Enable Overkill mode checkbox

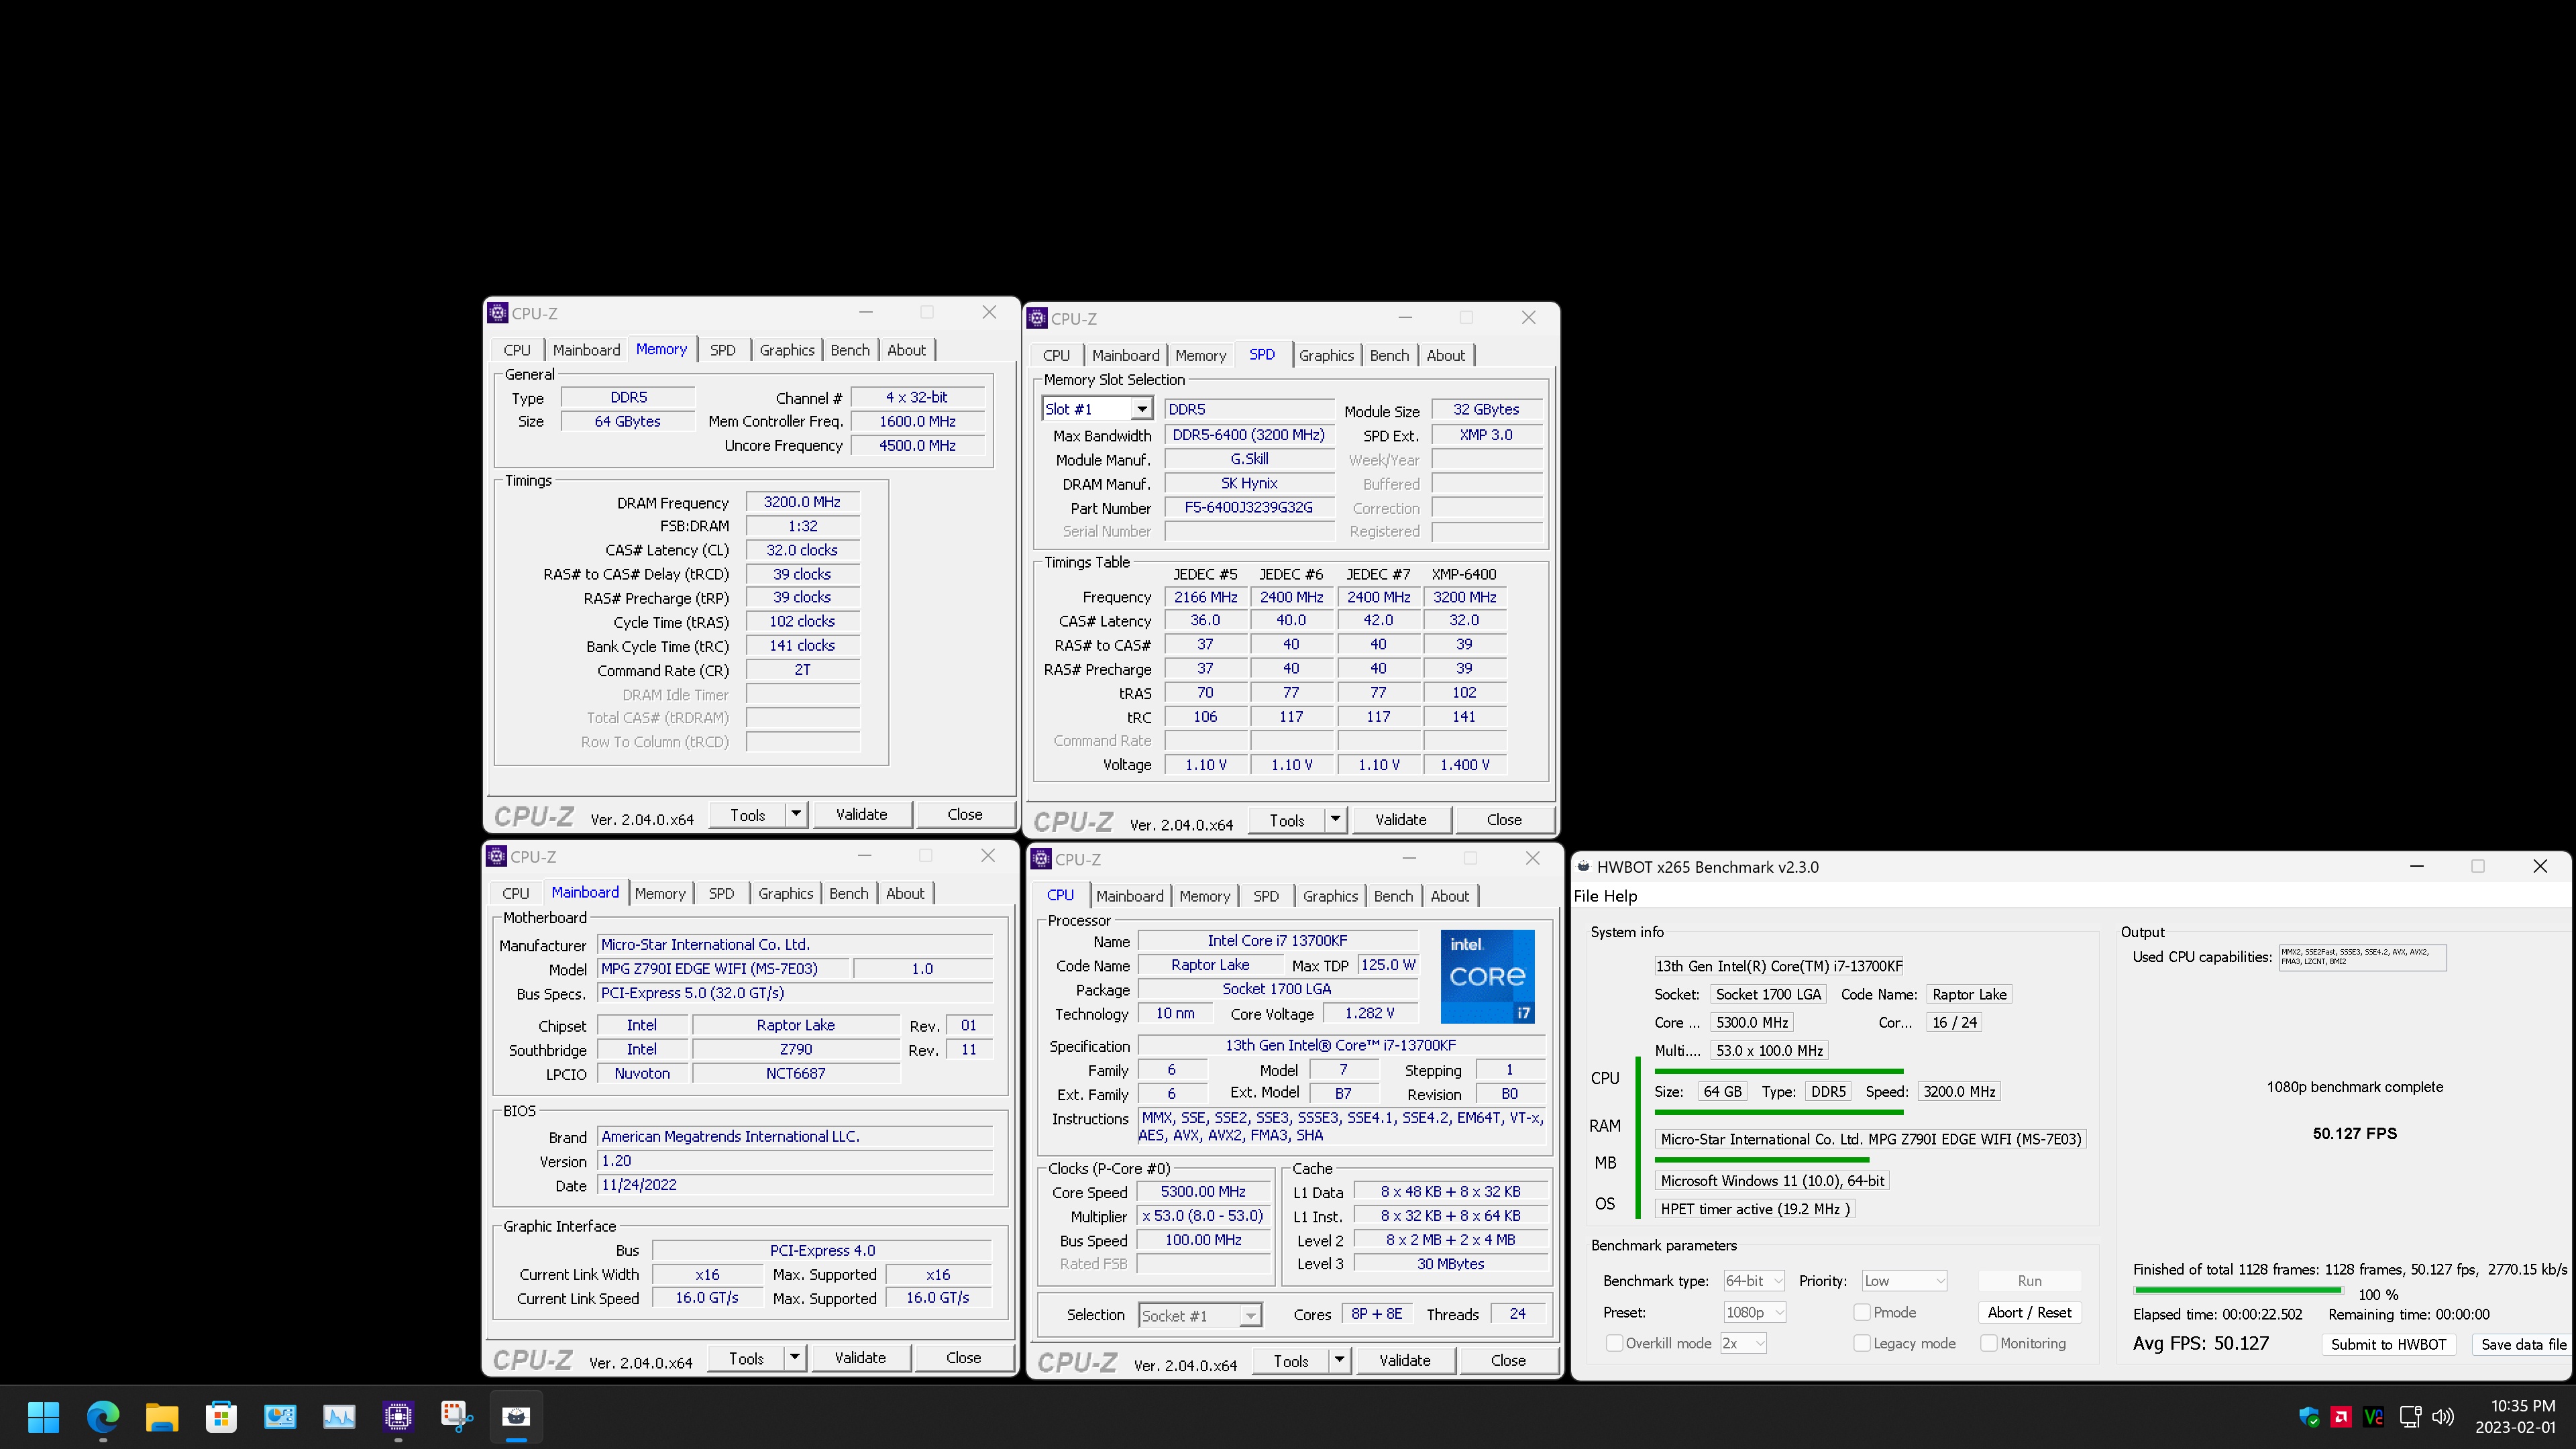point(1613,1343)
